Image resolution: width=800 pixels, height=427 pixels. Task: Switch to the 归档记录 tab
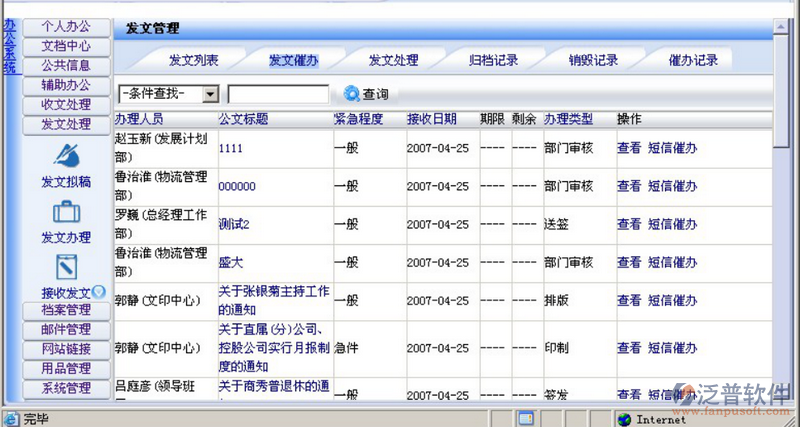pos(494,60)
